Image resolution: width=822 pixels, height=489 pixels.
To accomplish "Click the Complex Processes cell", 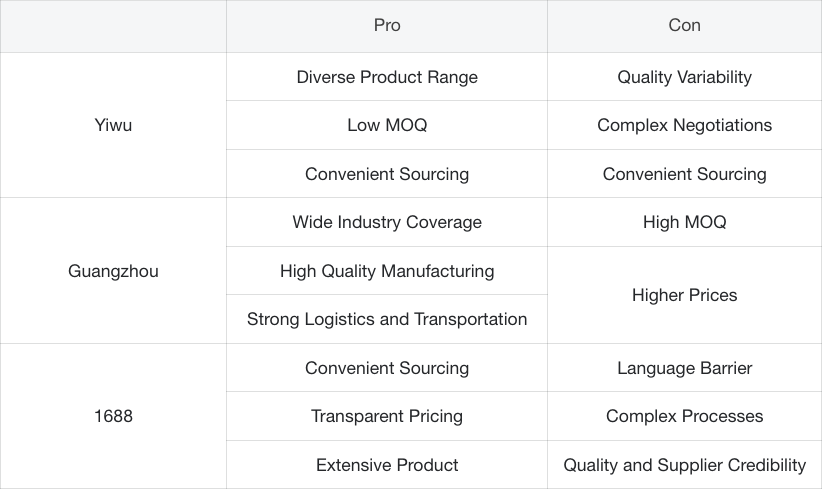I will 684,416.
